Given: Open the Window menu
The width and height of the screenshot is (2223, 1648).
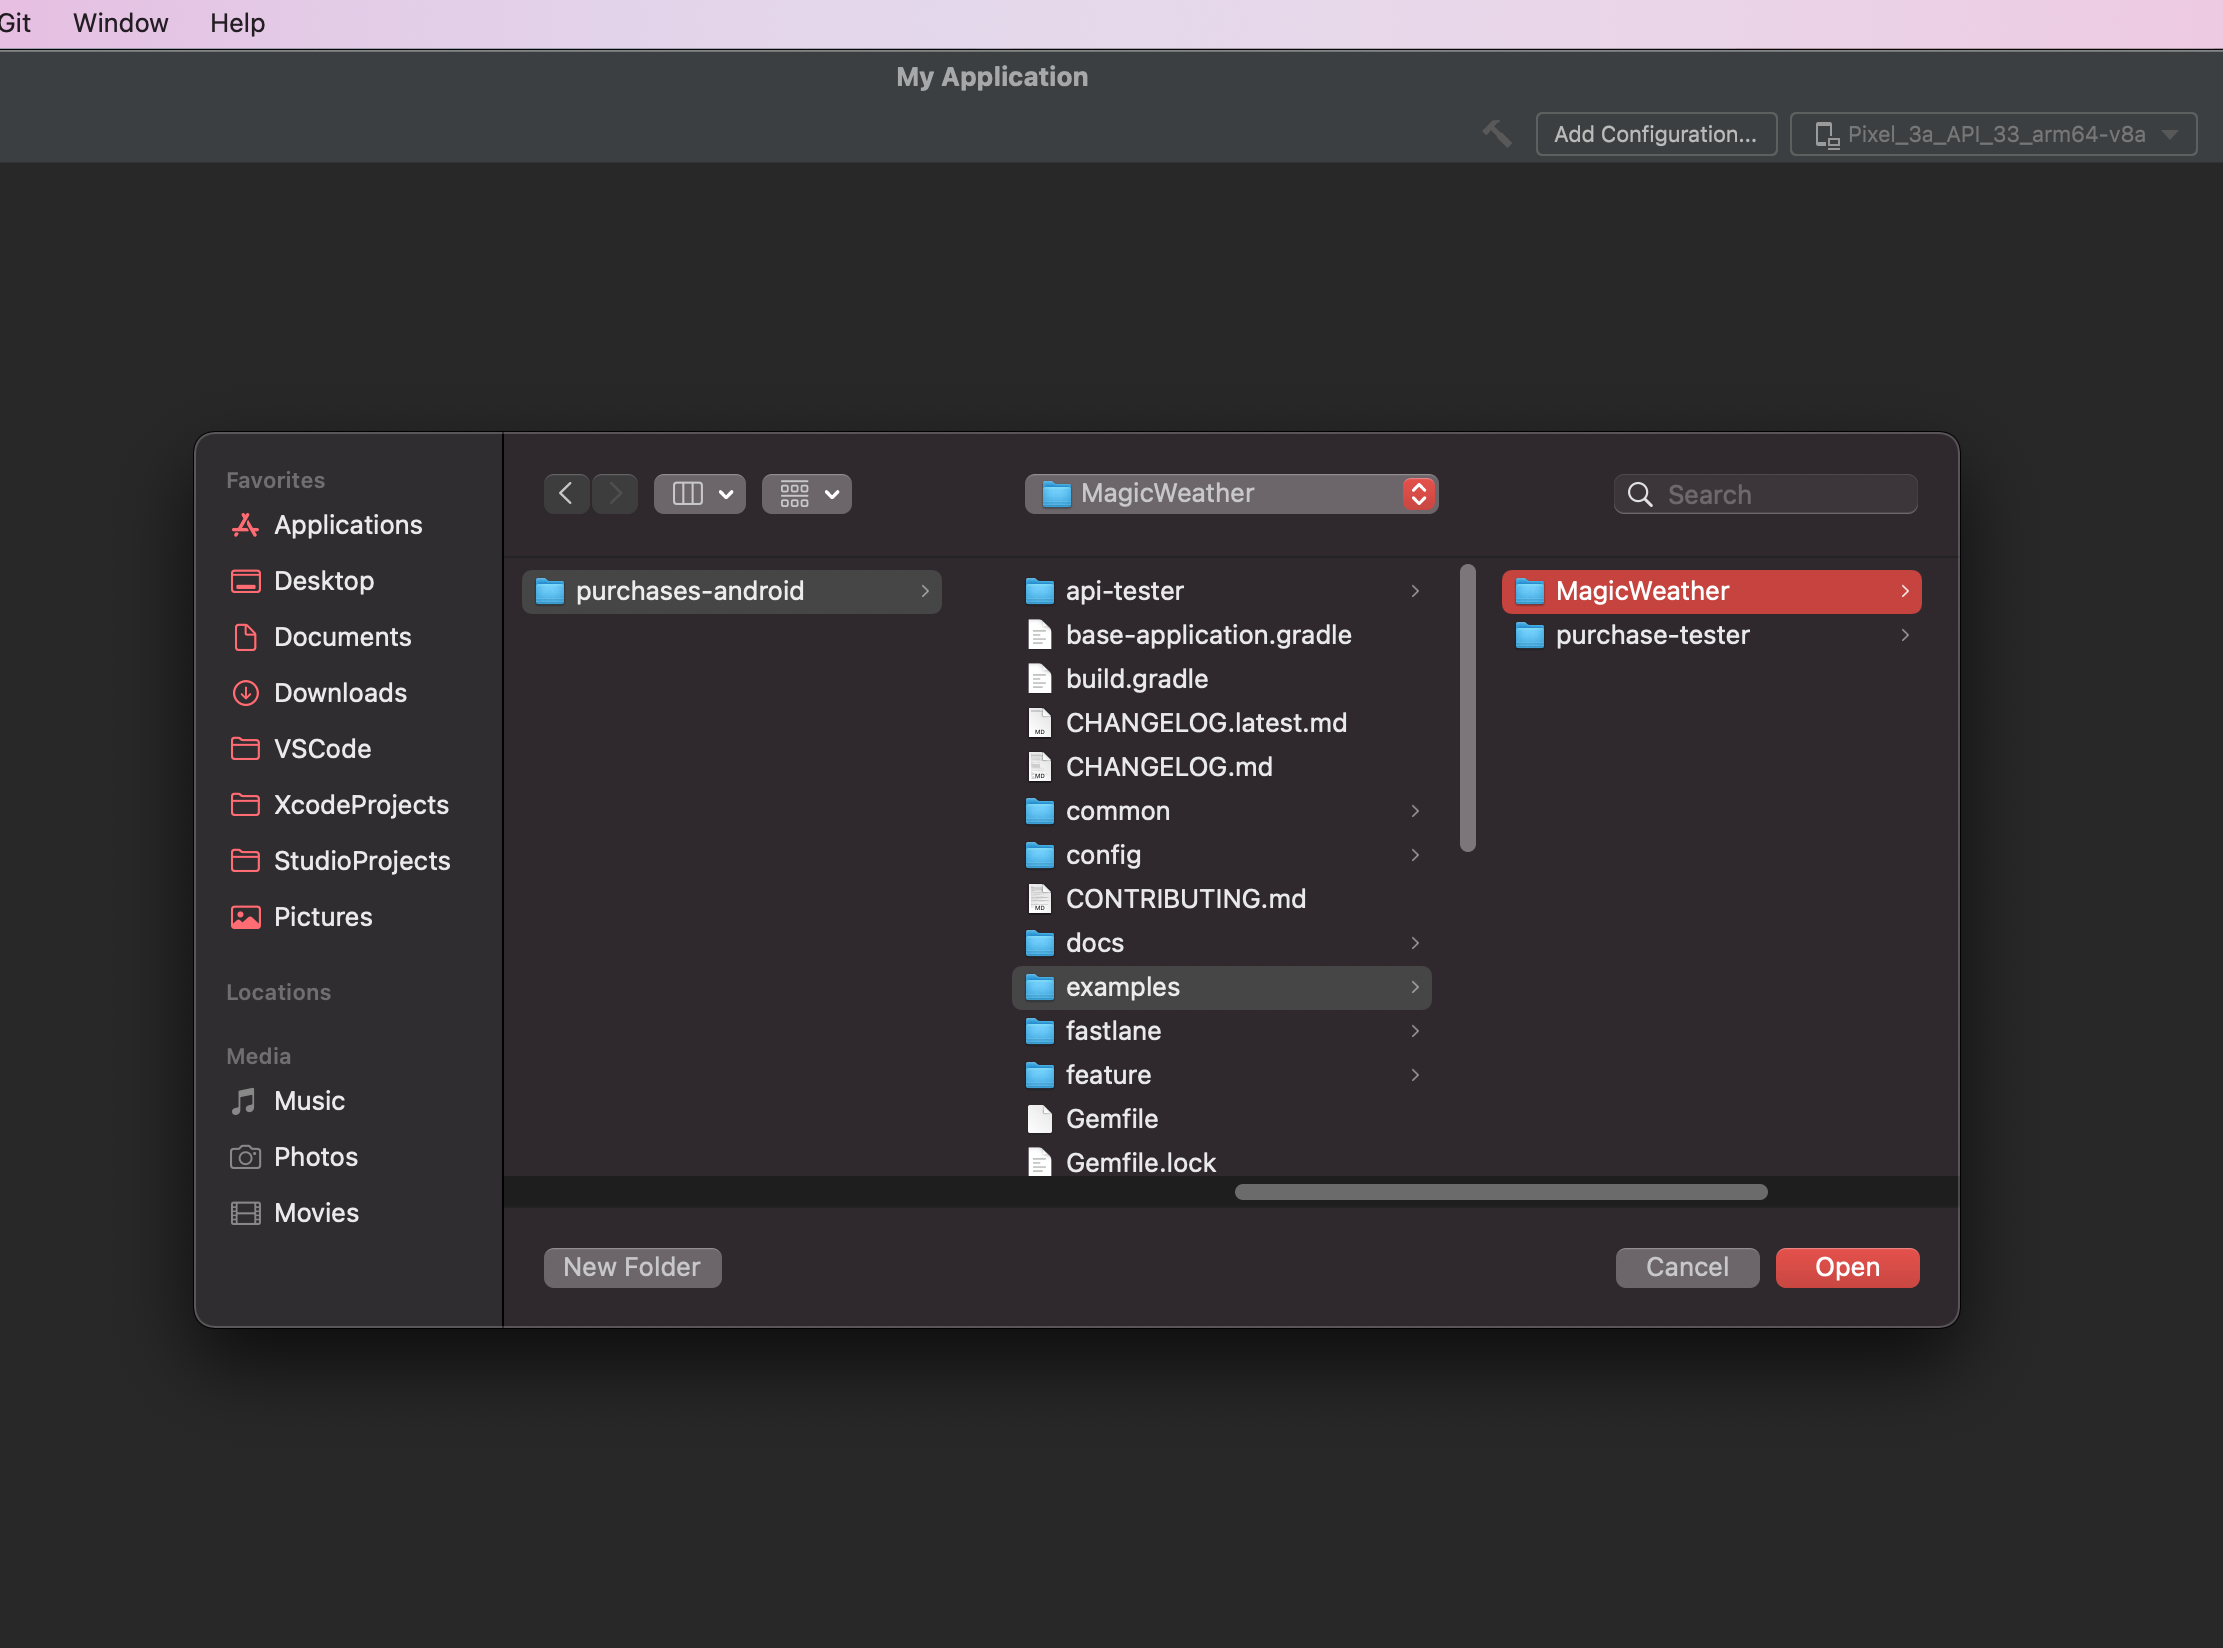Looking at the screenshot, I should coord(120,23).
